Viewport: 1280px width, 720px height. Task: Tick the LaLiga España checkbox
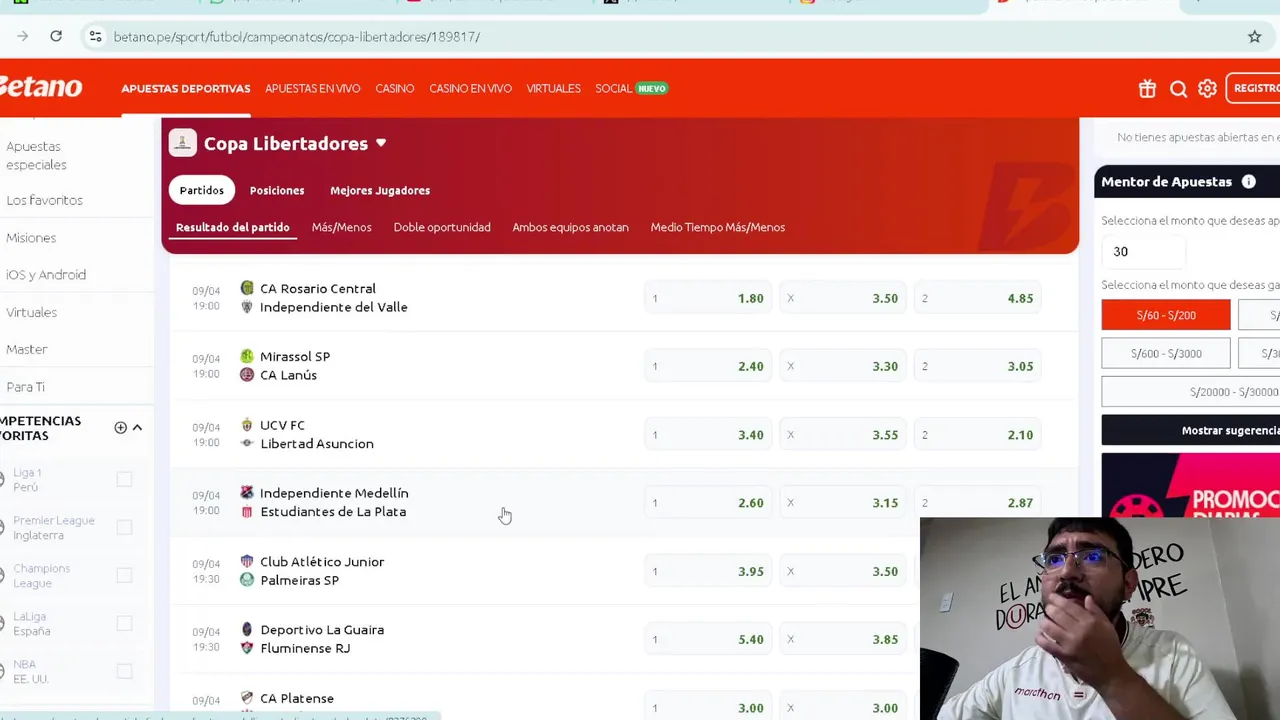tap(124, 623)
